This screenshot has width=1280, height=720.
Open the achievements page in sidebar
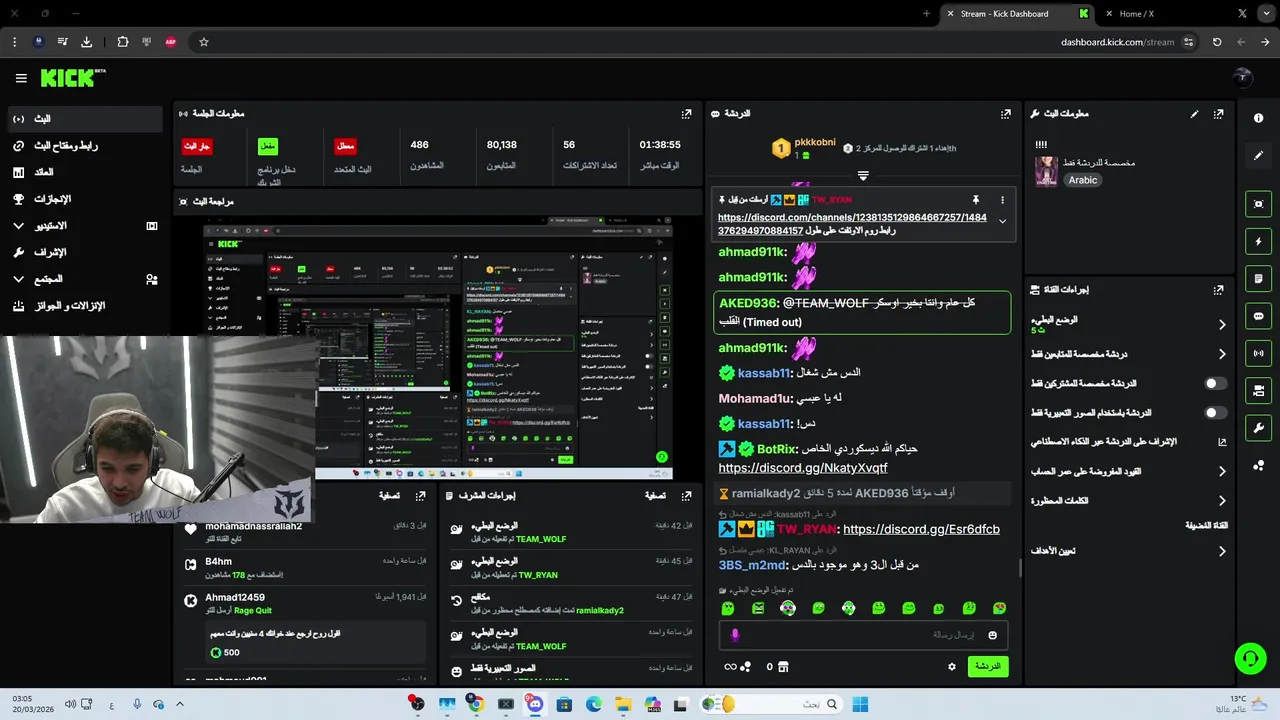85,199
